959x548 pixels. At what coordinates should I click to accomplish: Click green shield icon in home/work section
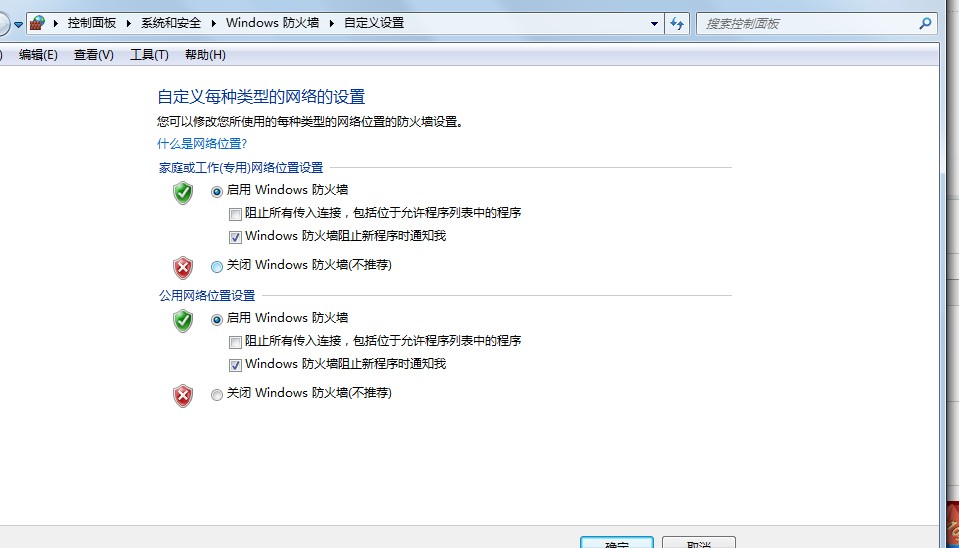[183, 193]
